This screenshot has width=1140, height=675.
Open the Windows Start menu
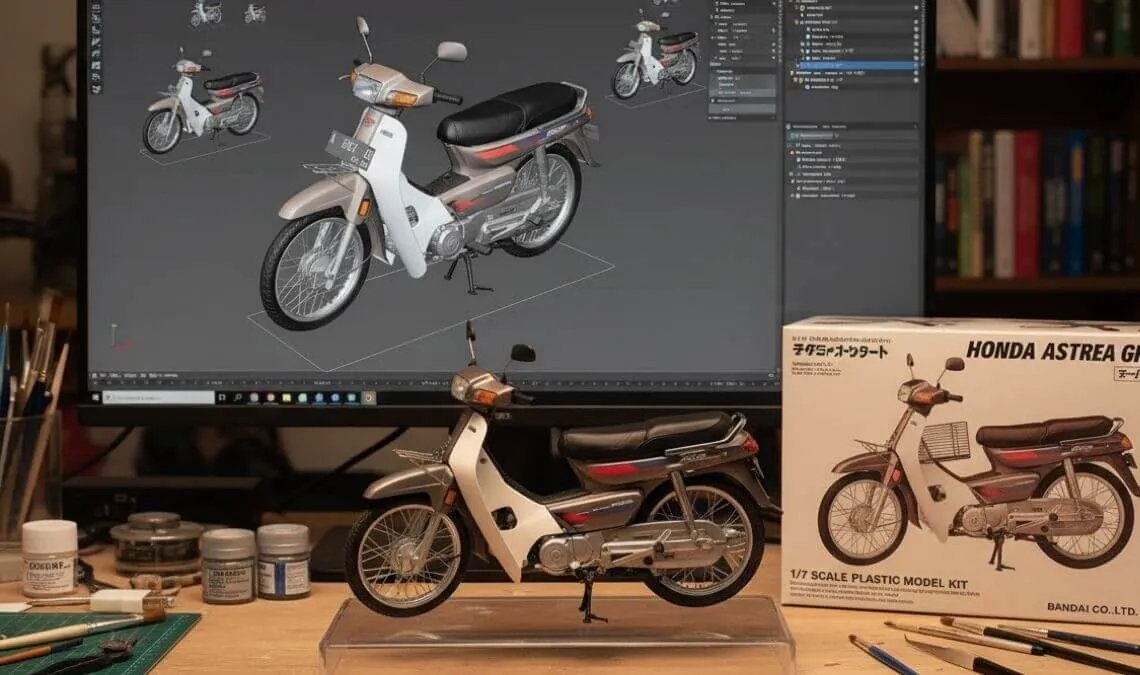(x=97, y=397)
